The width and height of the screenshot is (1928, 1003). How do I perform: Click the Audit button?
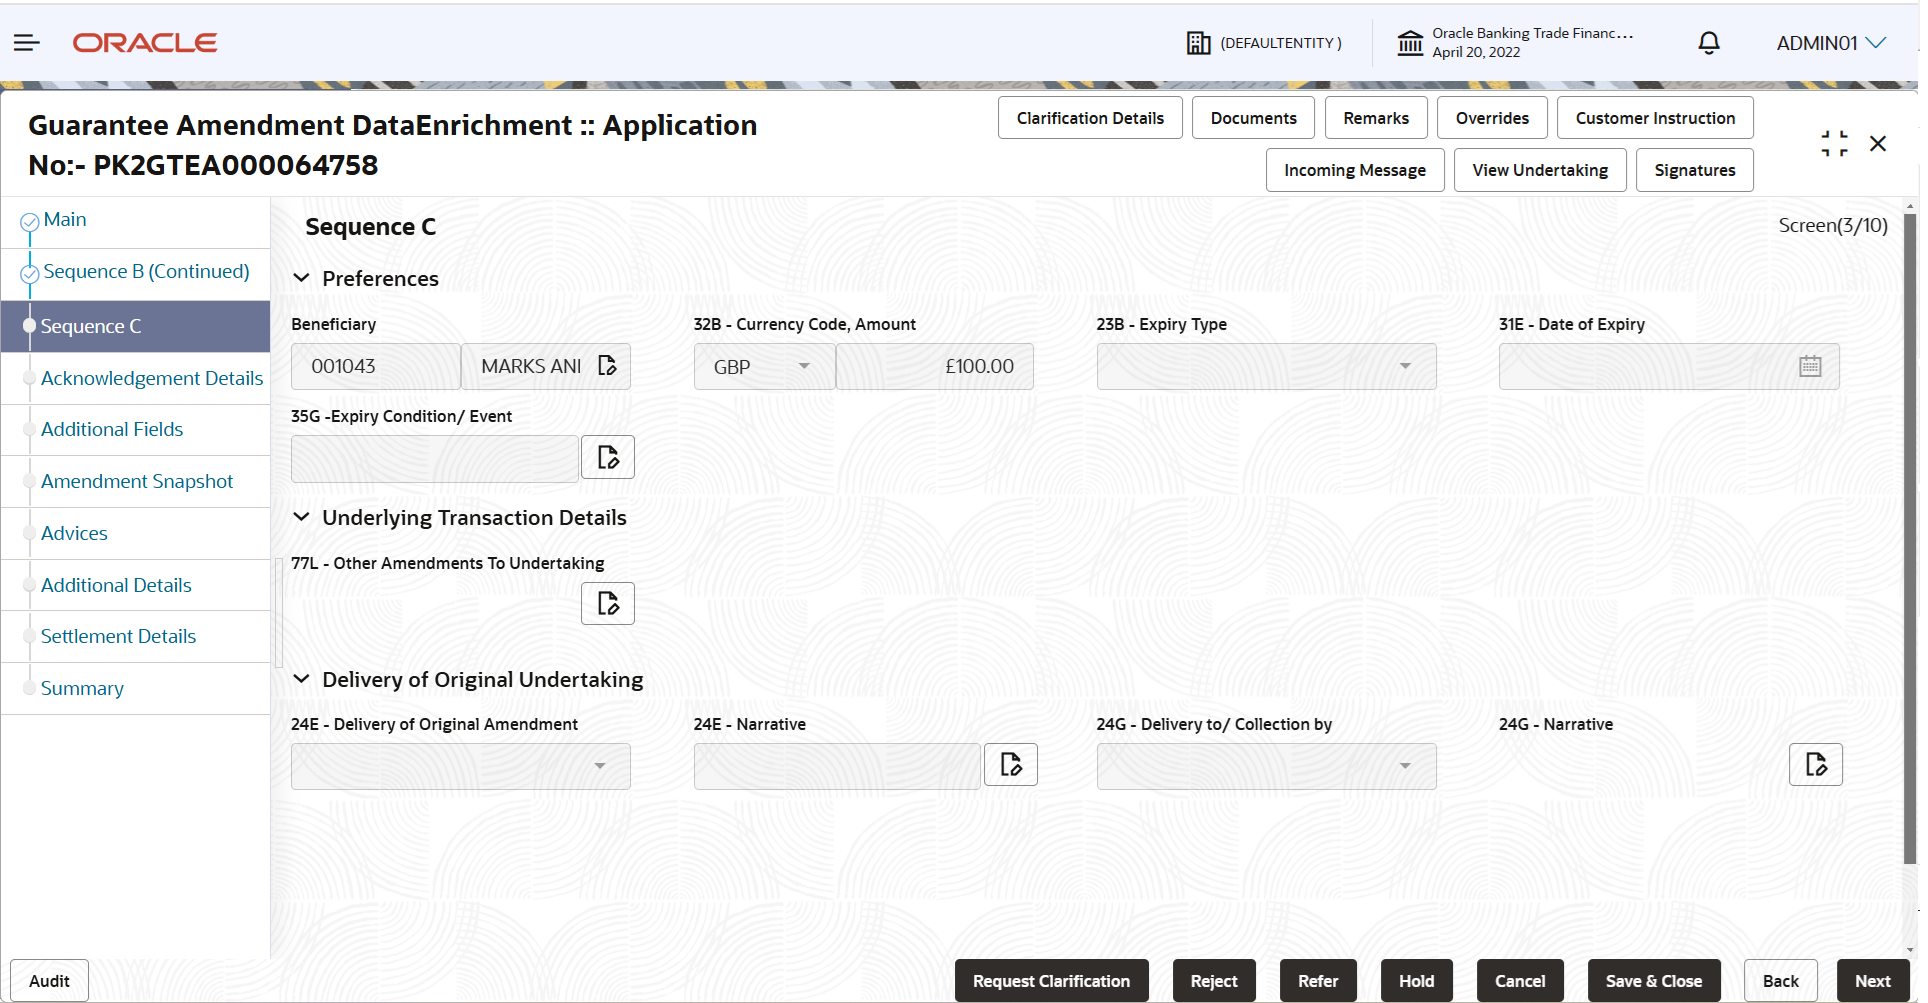[49, 981]
